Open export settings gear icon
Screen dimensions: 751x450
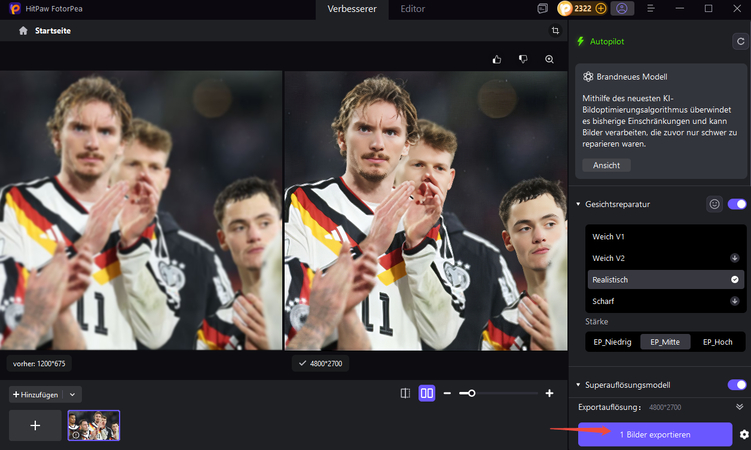click(743, 434)
